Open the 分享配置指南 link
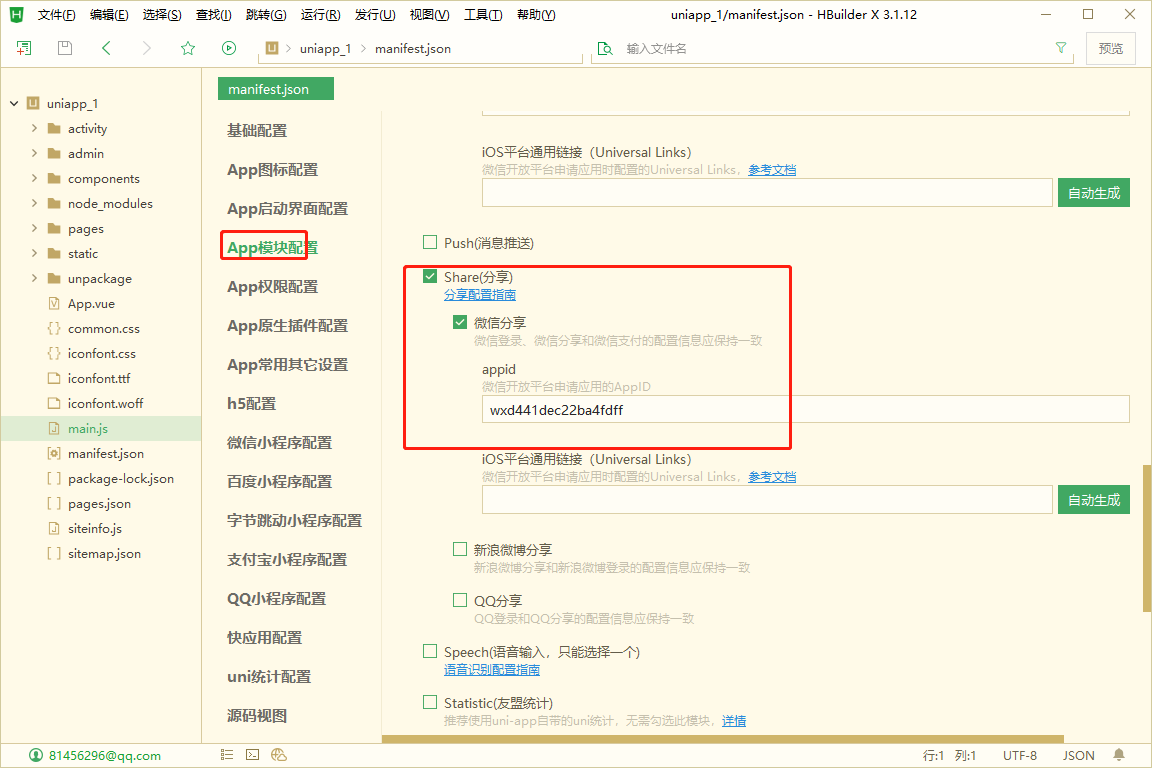This screenshot has height=768, width=1152. (x=480, y=295)
